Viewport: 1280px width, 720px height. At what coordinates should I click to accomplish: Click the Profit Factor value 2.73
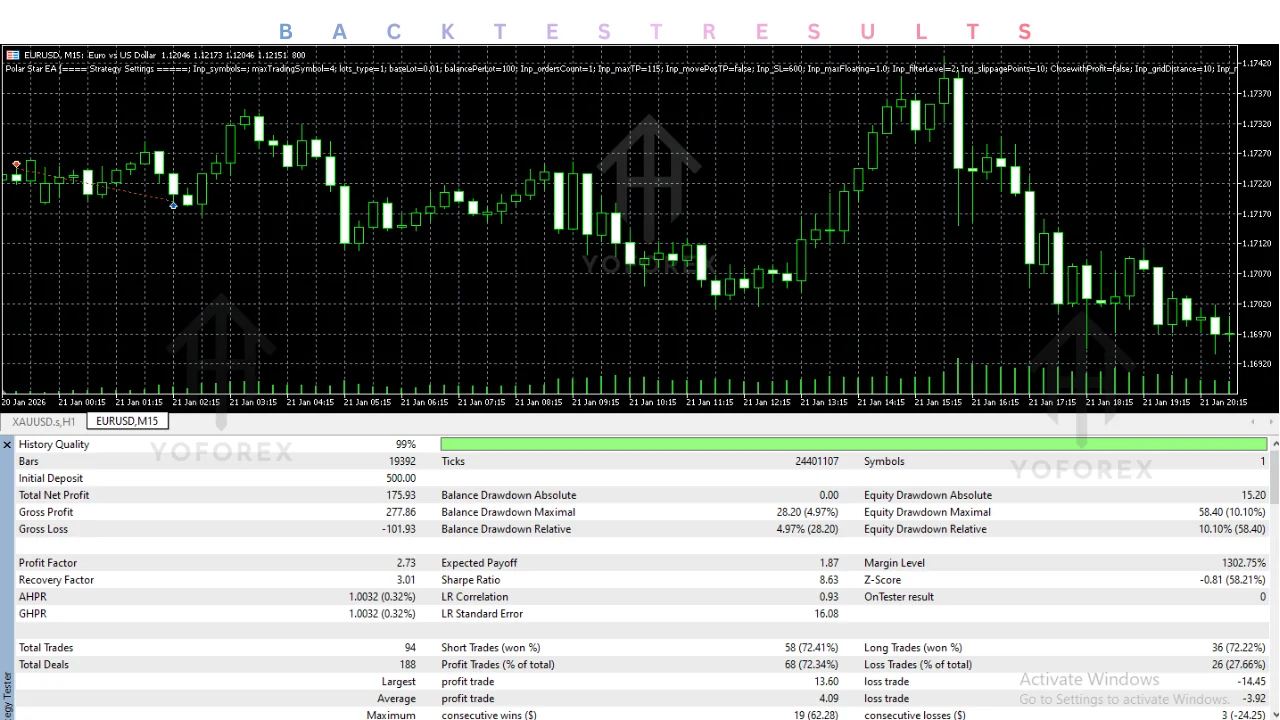point(405,564)
